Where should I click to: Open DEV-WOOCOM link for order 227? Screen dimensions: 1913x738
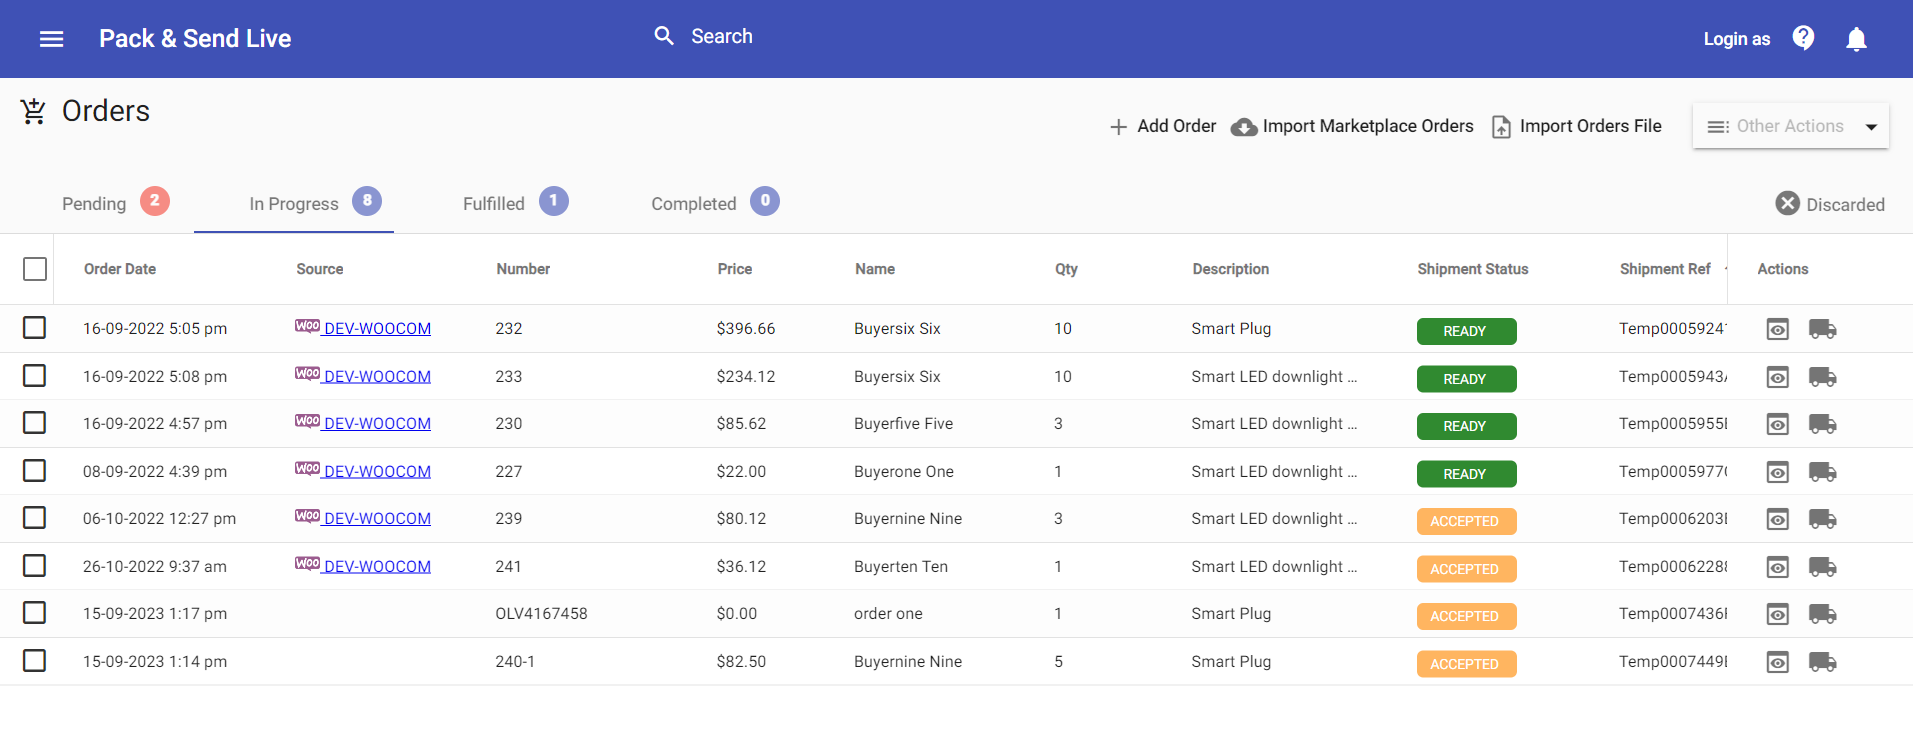(x=377, y=471)
